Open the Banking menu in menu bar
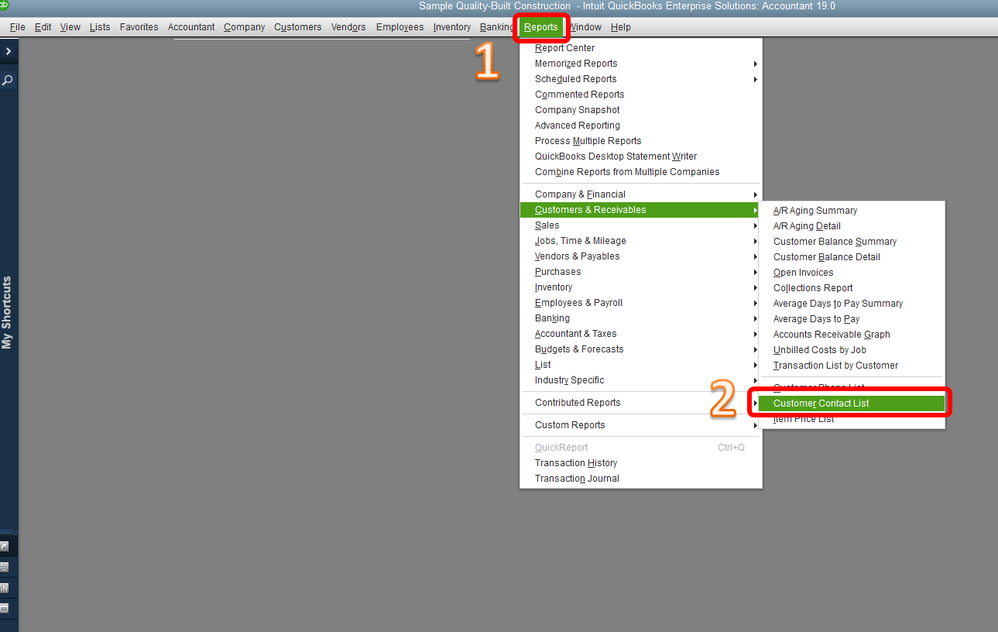The height and width of the screenshot is (632, 998). click(496, 27)
